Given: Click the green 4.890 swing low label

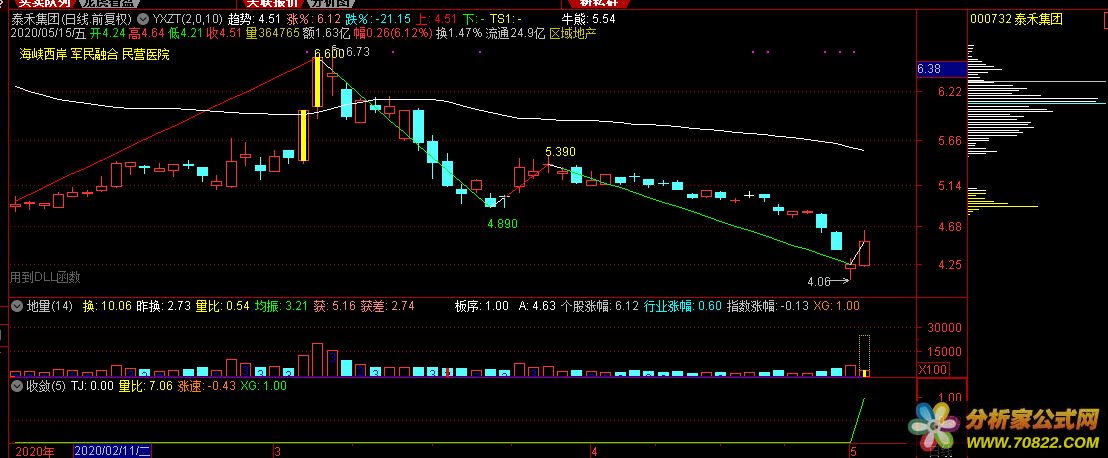Looking at the screenshot, I should click(x=502, y=223).
